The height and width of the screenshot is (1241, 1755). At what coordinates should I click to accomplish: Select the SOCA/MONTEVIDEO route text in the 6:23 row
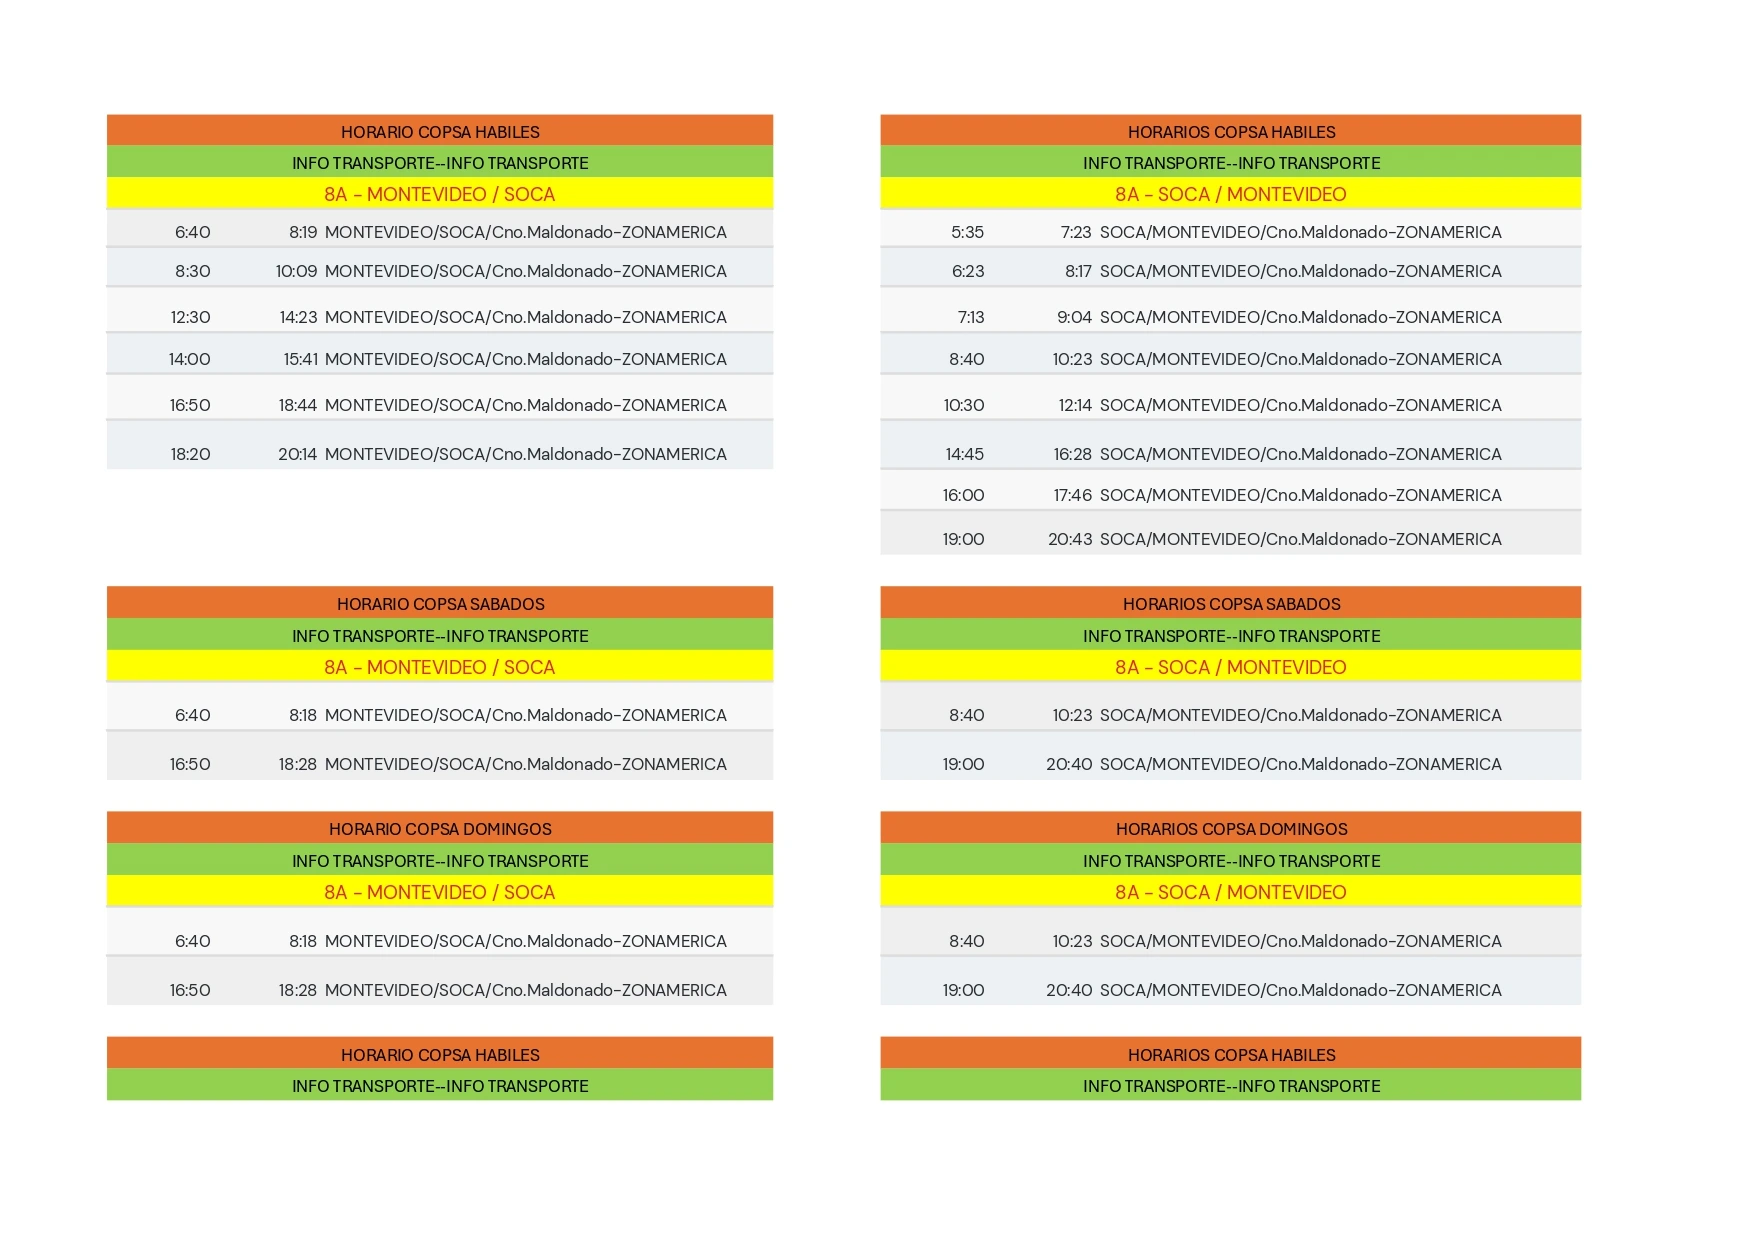(1301, 271)
